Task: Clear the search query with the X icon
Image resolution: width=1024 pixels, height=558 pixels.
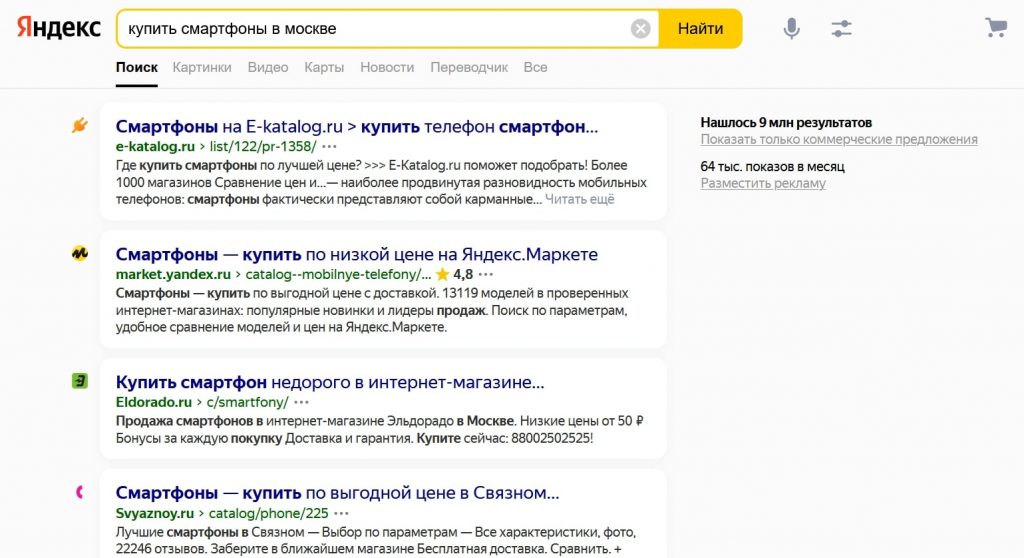Action: (641, 29)
